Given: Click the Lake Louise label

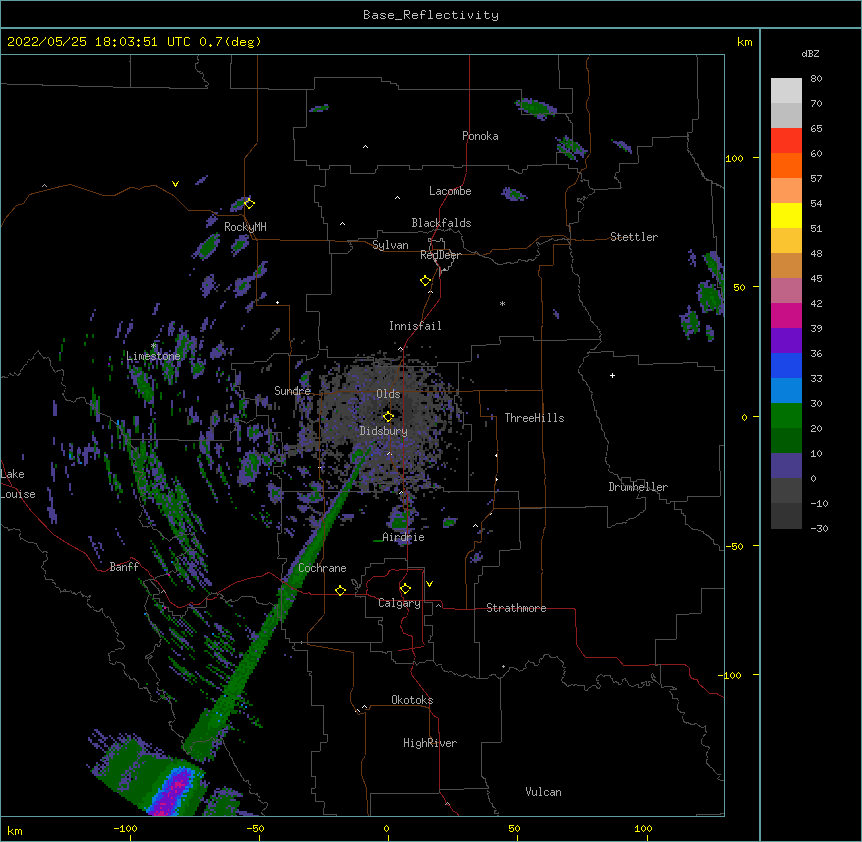Looking at the screenshot, I should (x=16, y=484).
